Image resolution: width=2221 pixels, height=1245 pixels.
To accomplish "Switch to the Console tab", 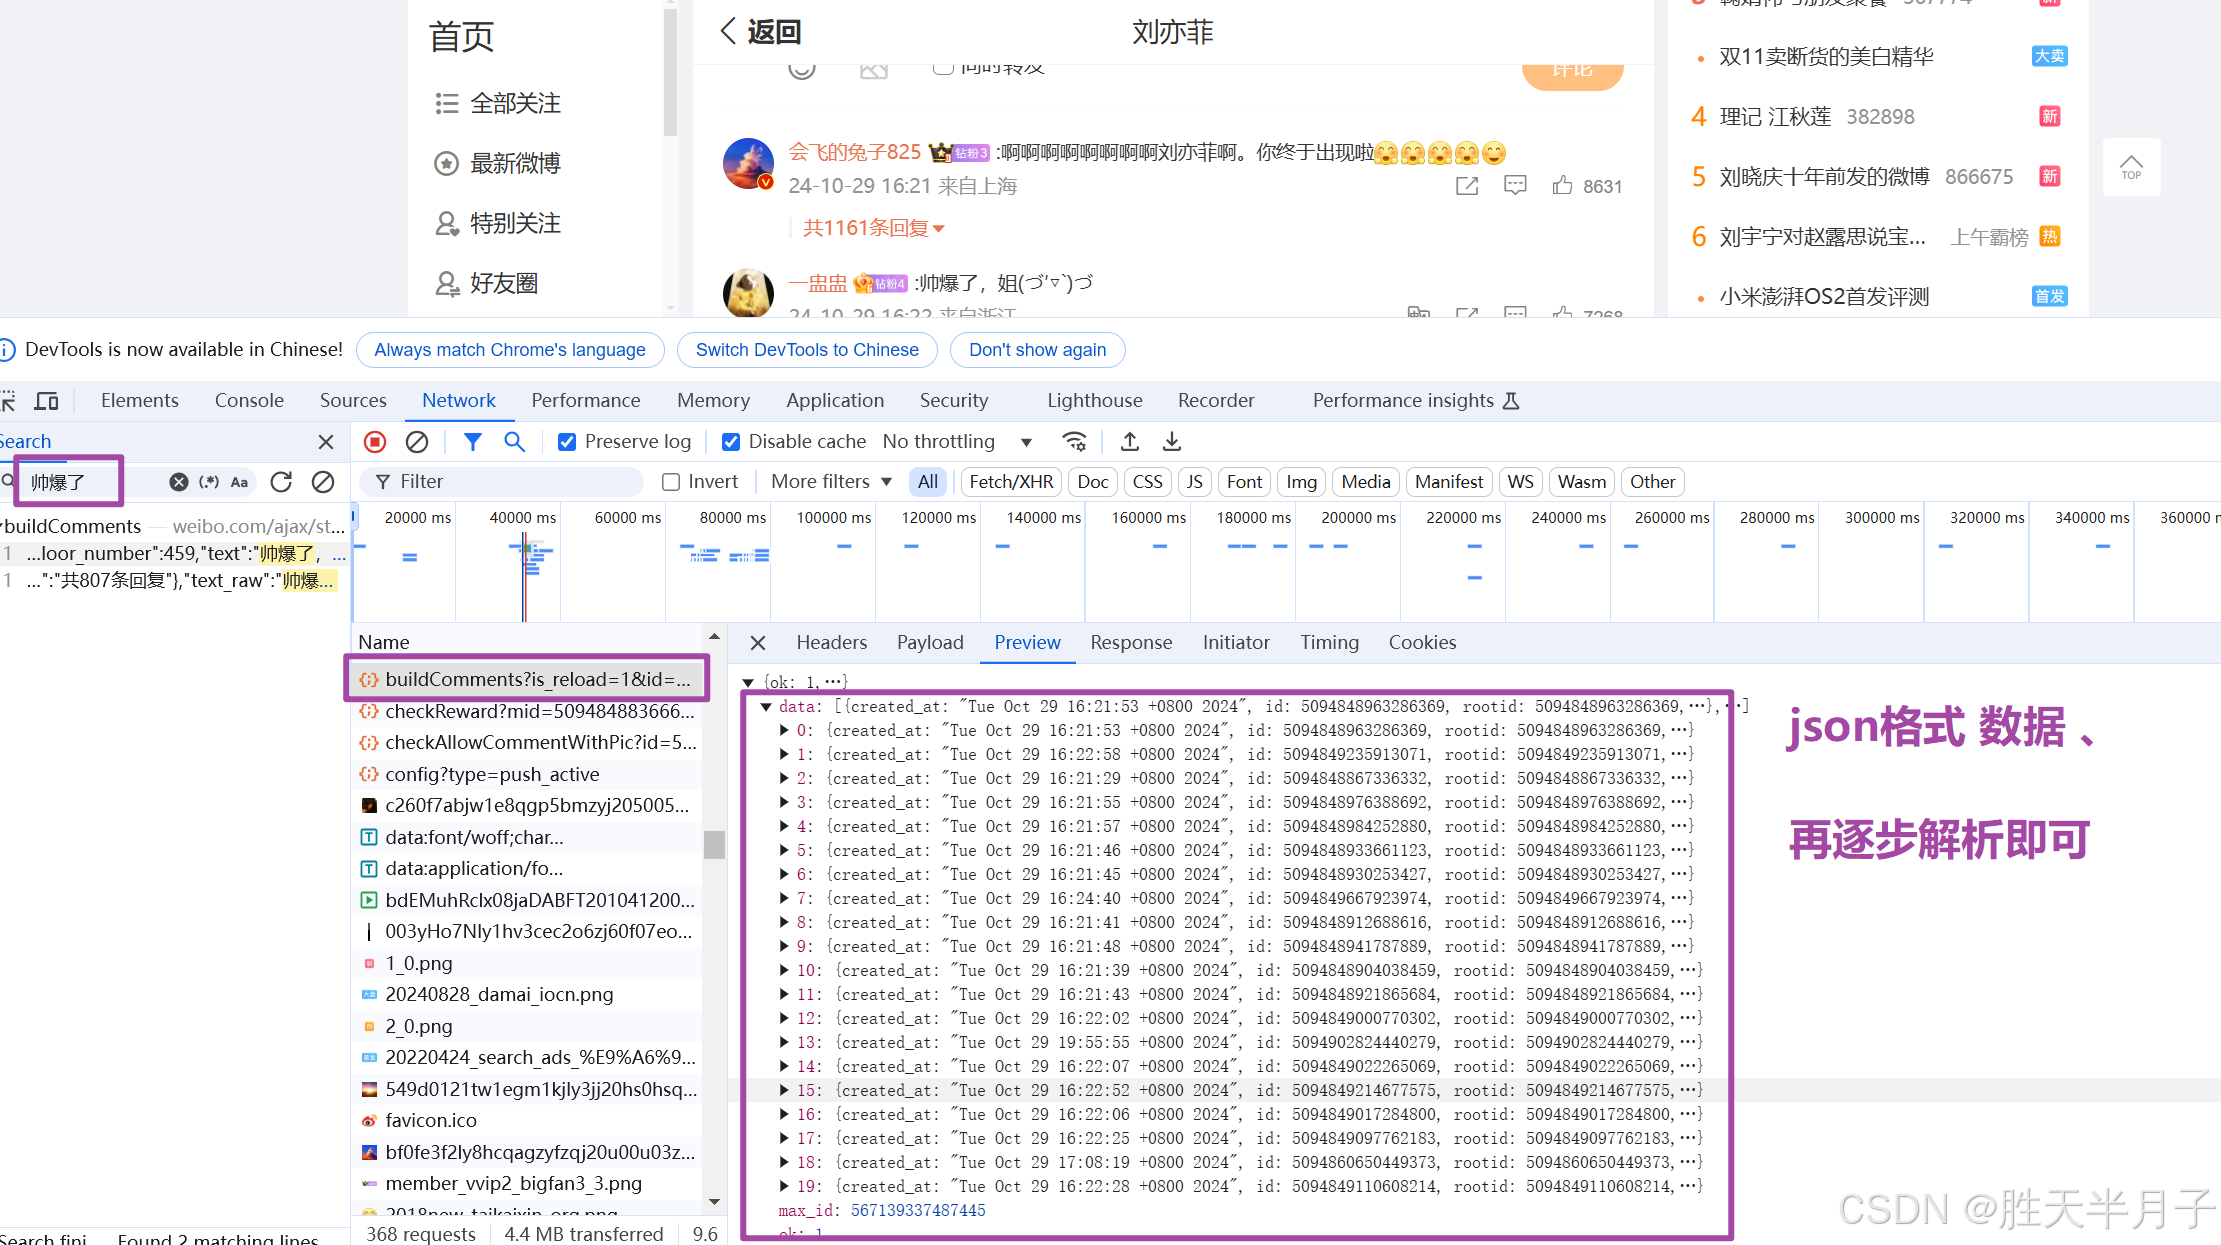I will (249, 401).
